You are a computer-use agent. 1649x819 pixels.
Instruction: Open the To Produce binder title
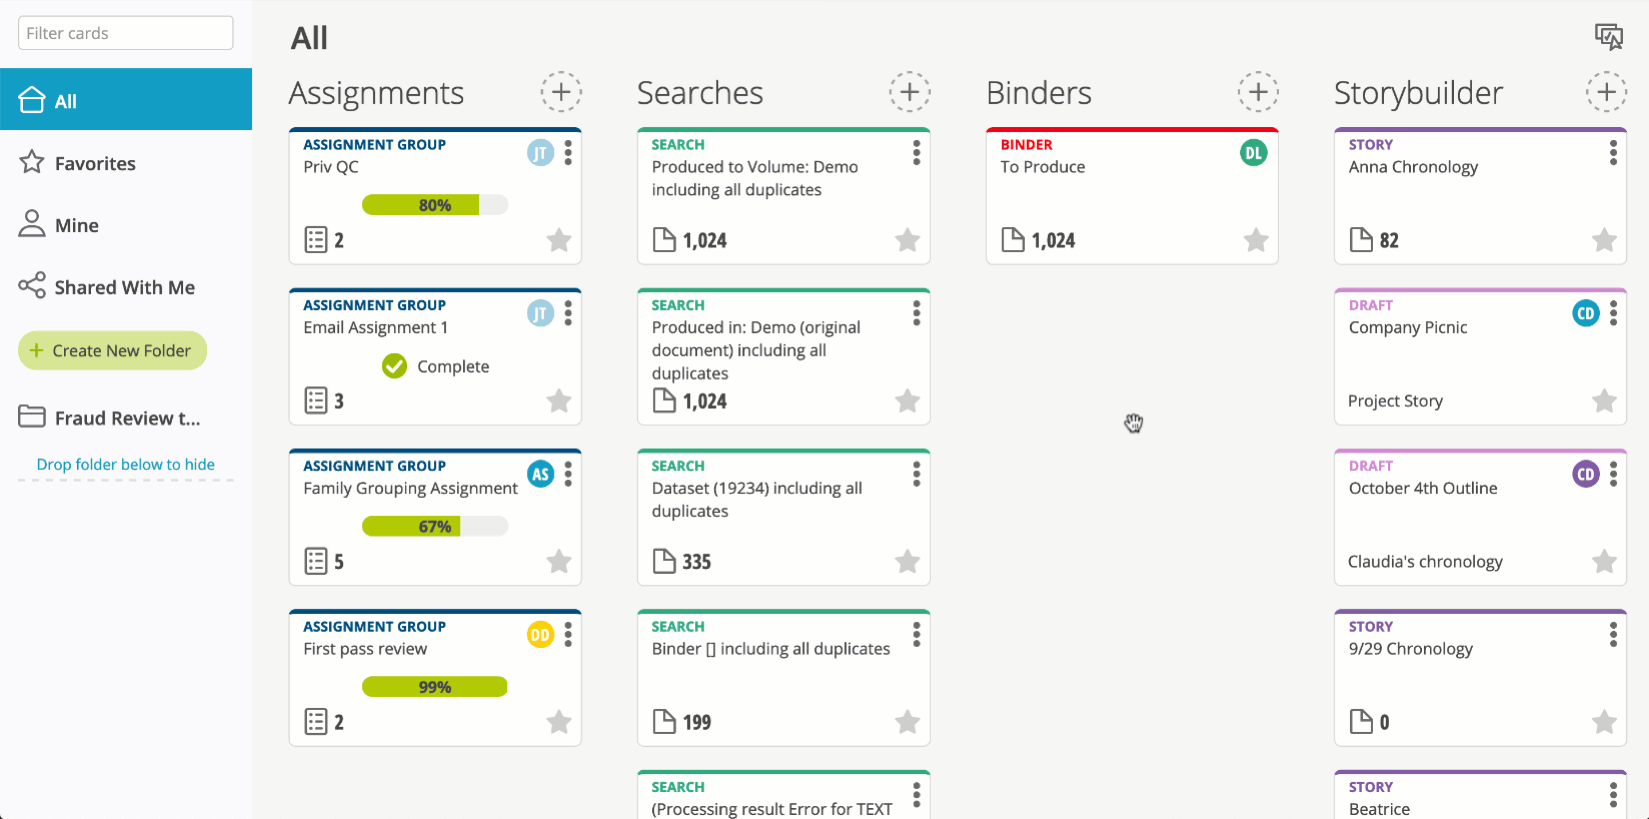1043,167
